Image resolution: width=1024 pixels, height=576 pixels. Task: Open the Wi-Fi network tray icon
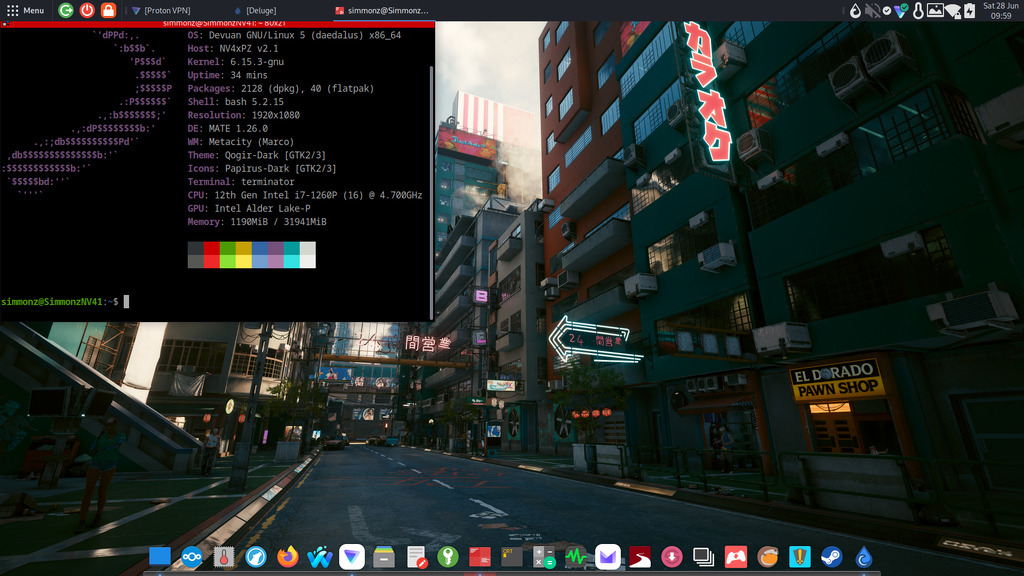pyautogui.click(x=952, y=11)
